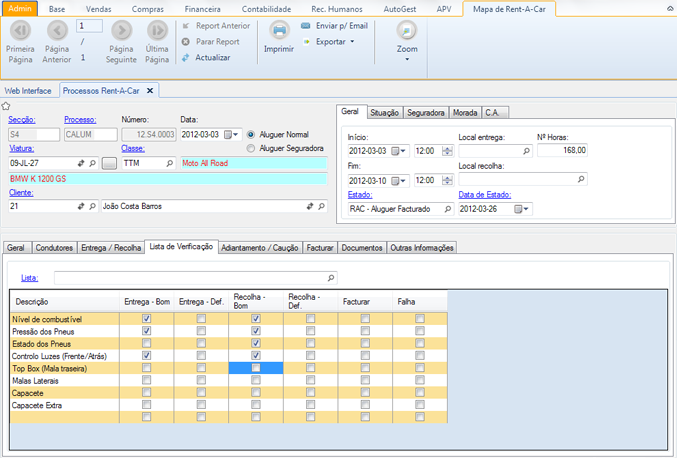Image resolution: width=677 pixels, height=458 pixels.
Task: Click the search icon in Cliente field
Action: pos(90,205)
